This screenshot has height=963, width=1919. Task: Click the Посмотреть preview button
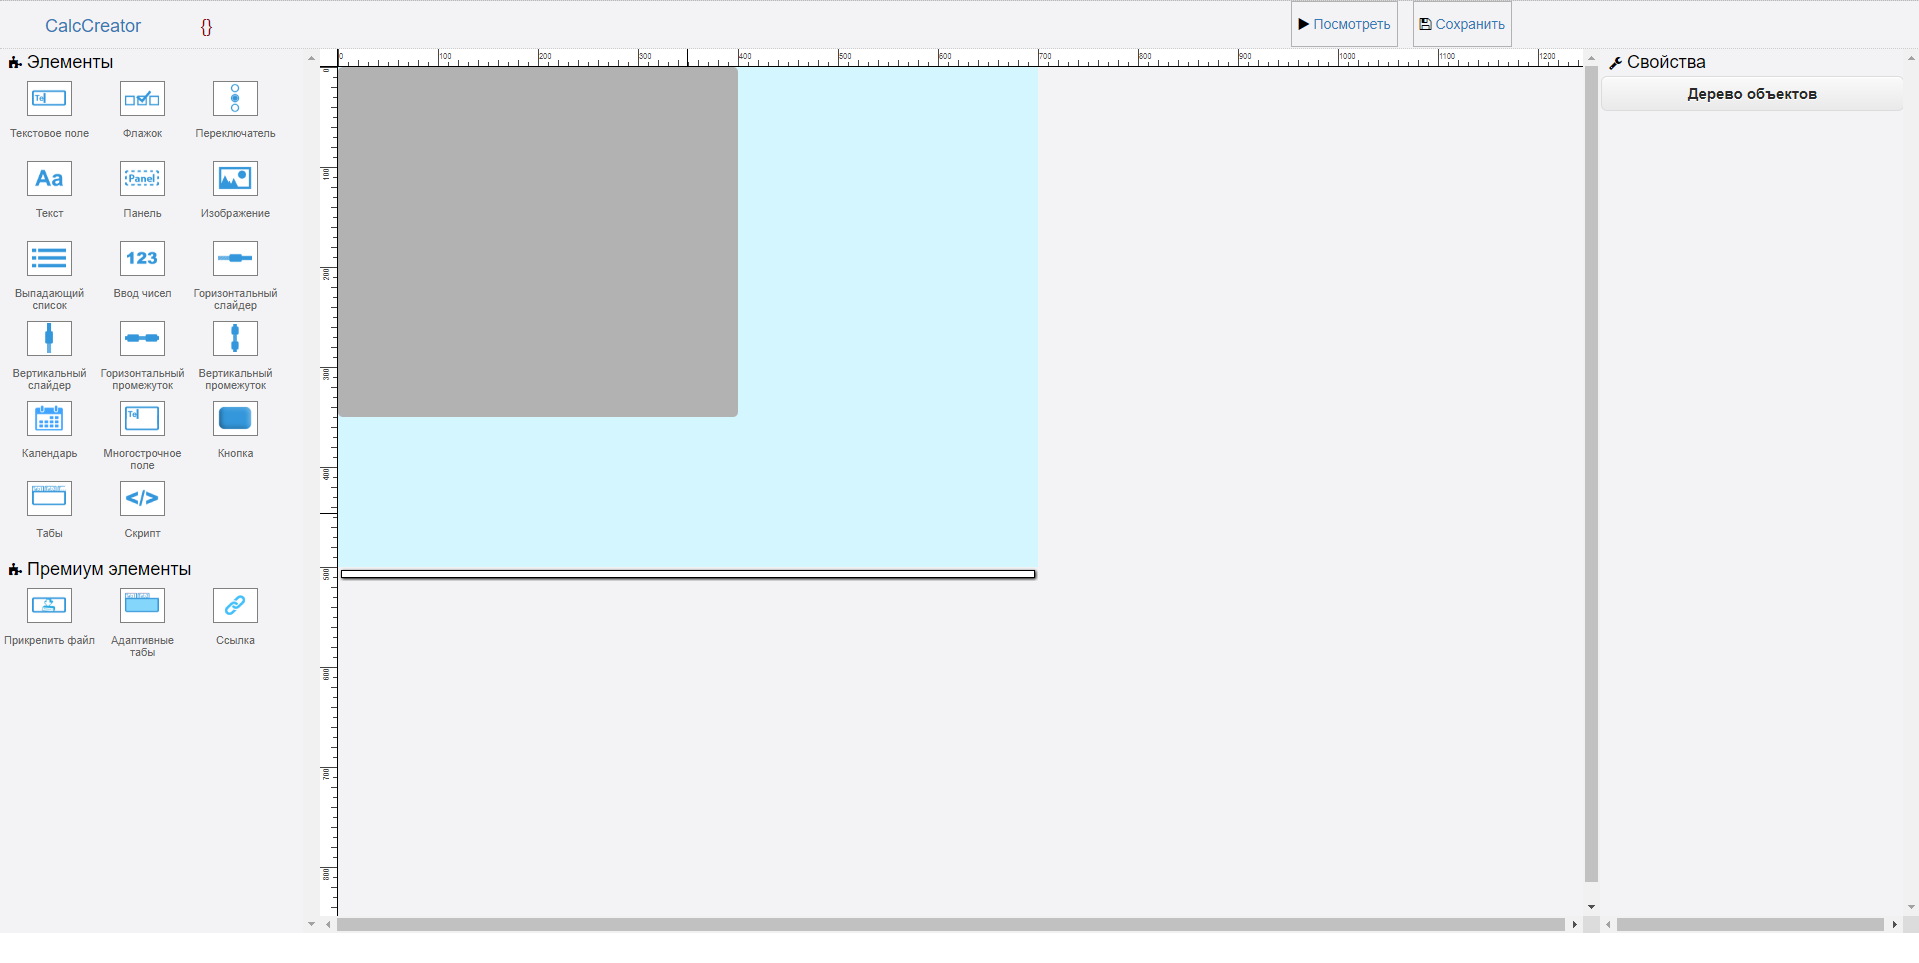1344,24
